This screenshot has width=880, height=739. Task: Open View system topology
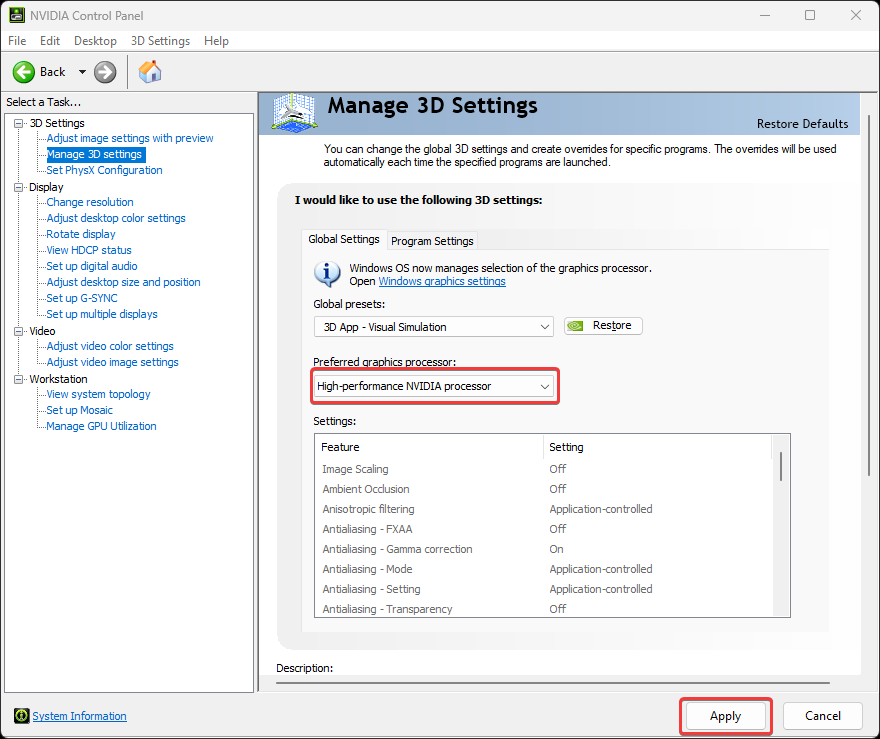coord(98,394)
